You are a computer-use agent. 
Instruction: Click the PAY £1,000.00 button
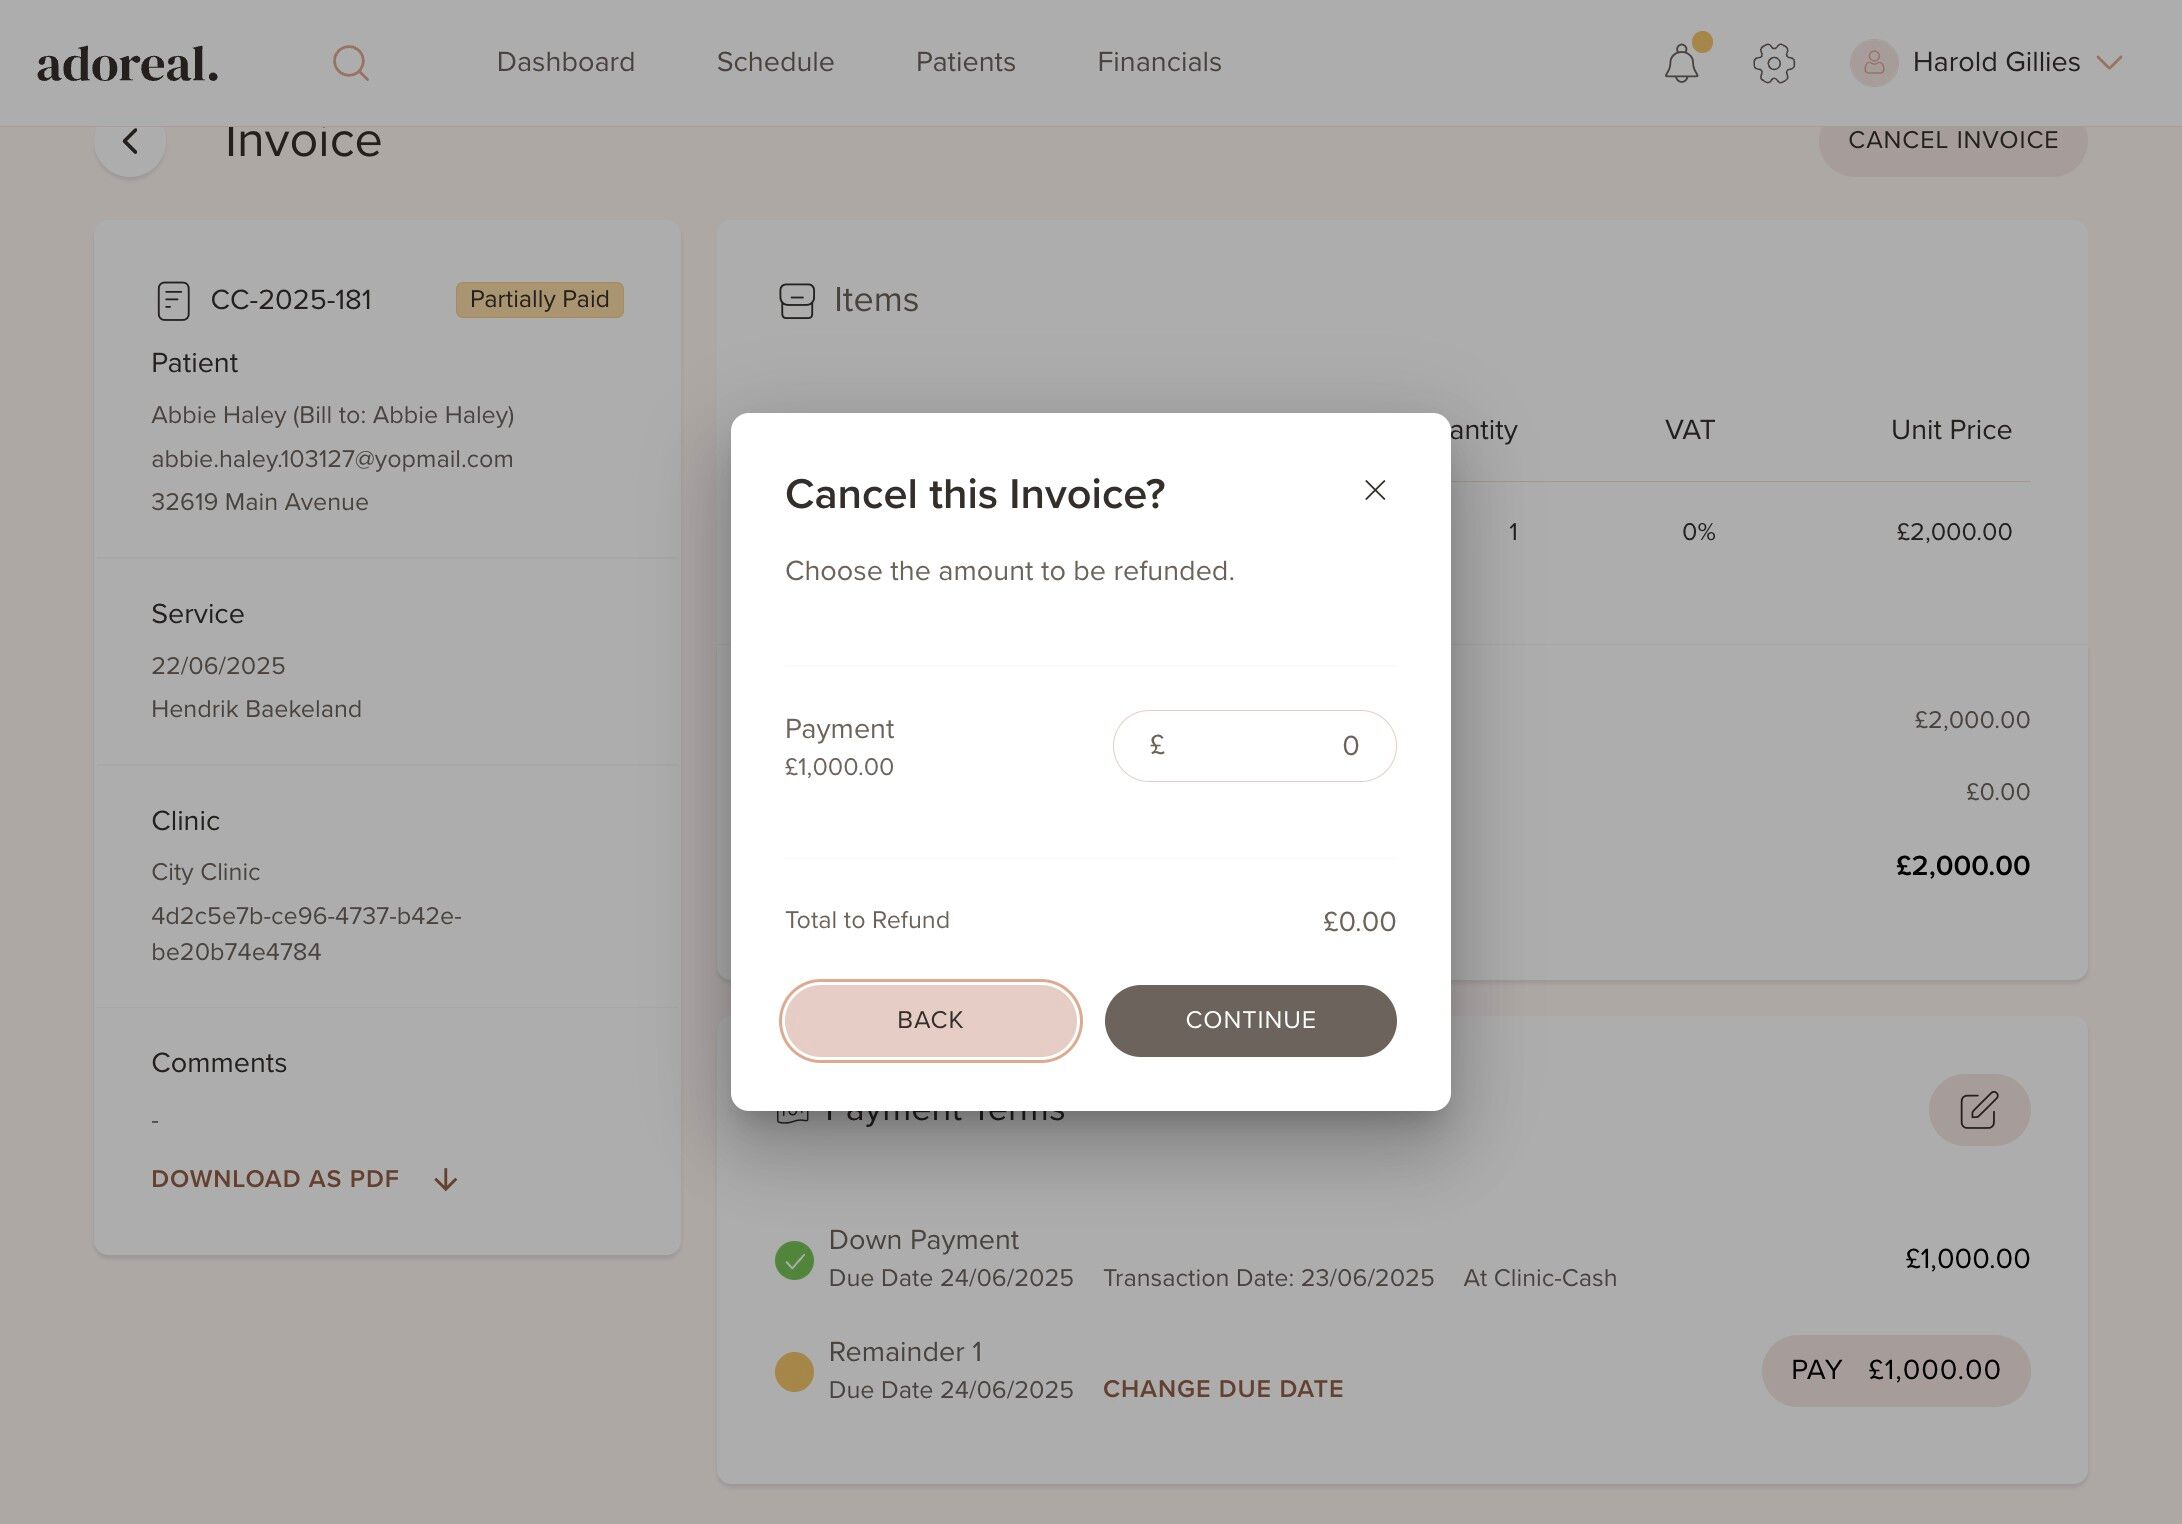1895,1370
